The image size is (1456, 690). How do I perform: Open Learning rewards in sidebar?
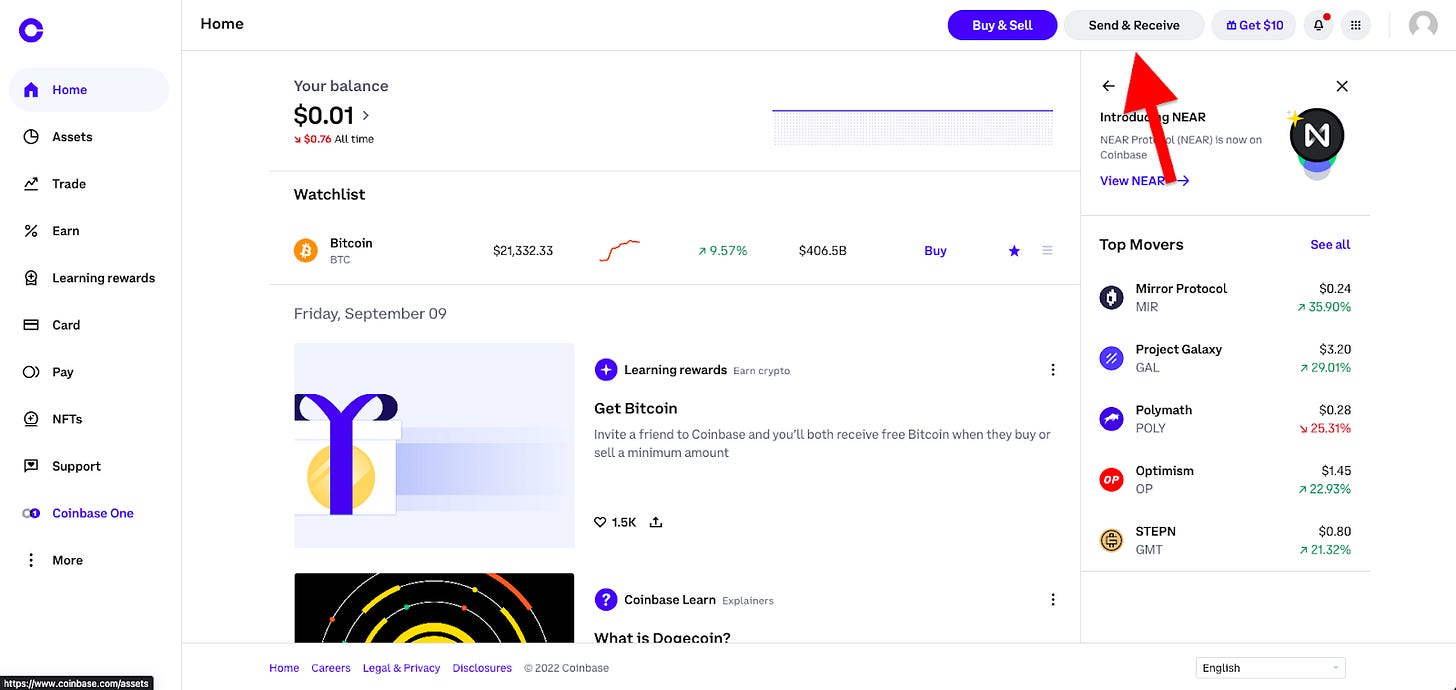(89, 278)
